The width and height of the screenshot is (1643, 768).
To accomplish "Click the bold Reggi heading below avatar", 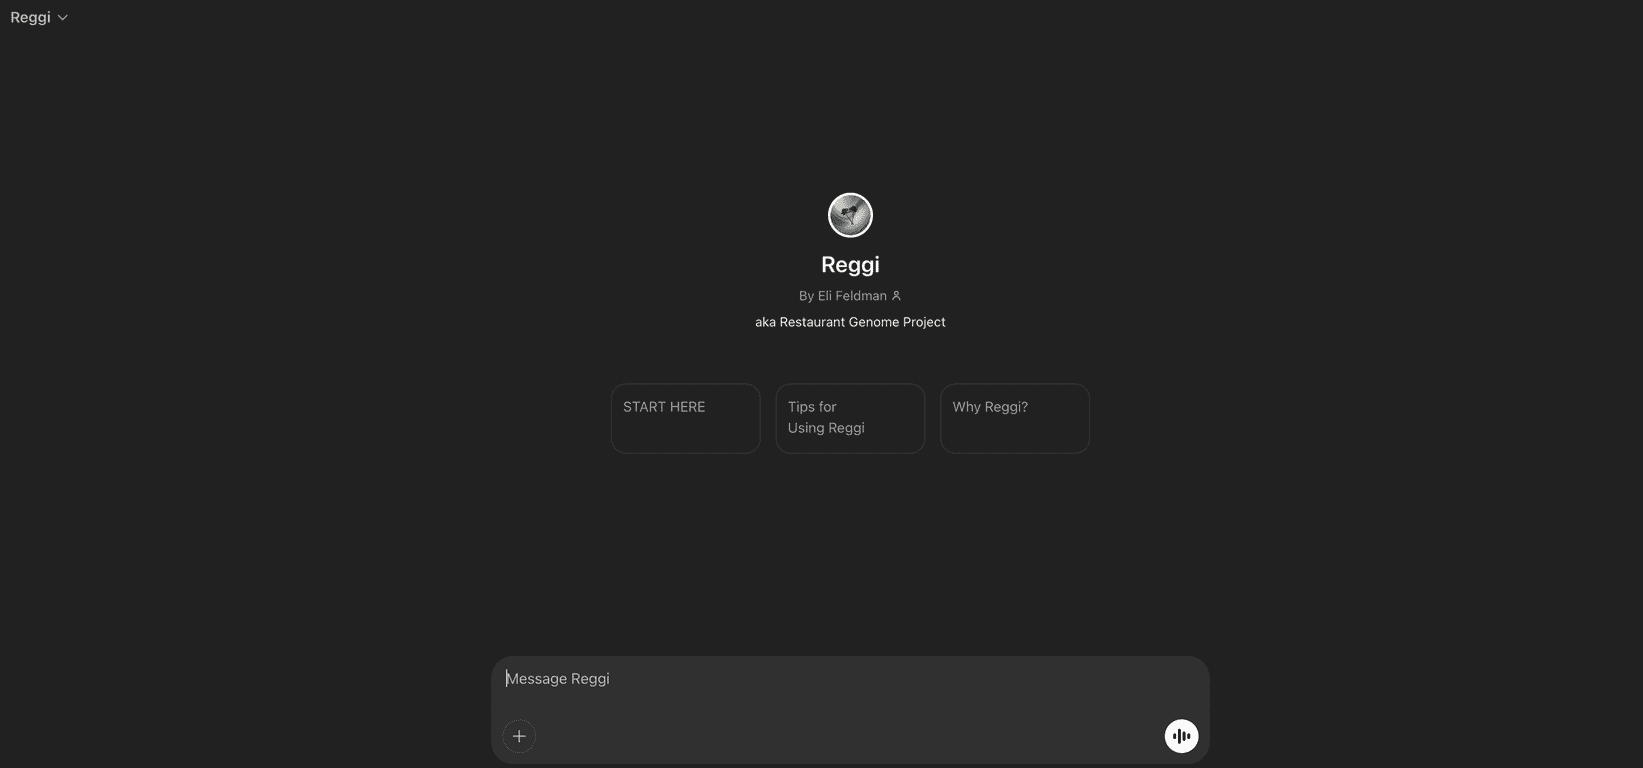I will (850, 265).
